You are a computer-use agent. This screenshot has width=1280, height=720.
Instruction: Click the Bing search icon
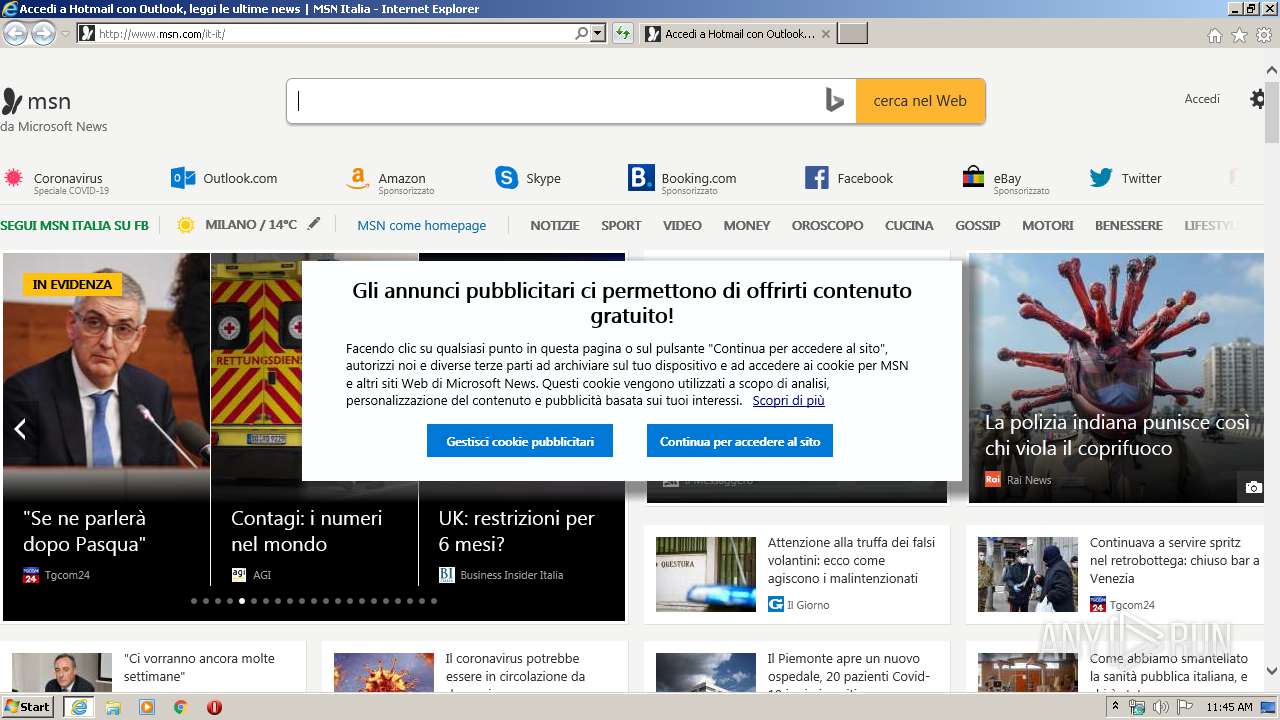tap(834, 100)
